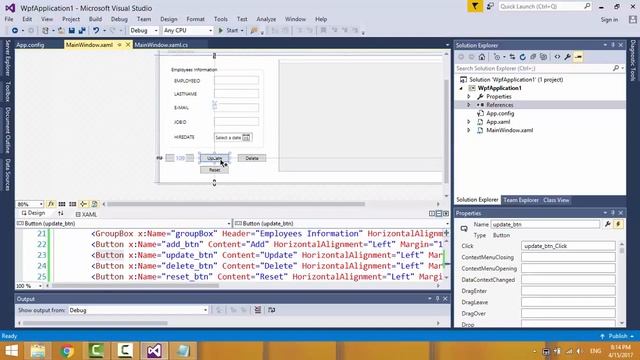This screenshot has height=360, width=640.
Task: Expand the References node
Action: (469, 105)
